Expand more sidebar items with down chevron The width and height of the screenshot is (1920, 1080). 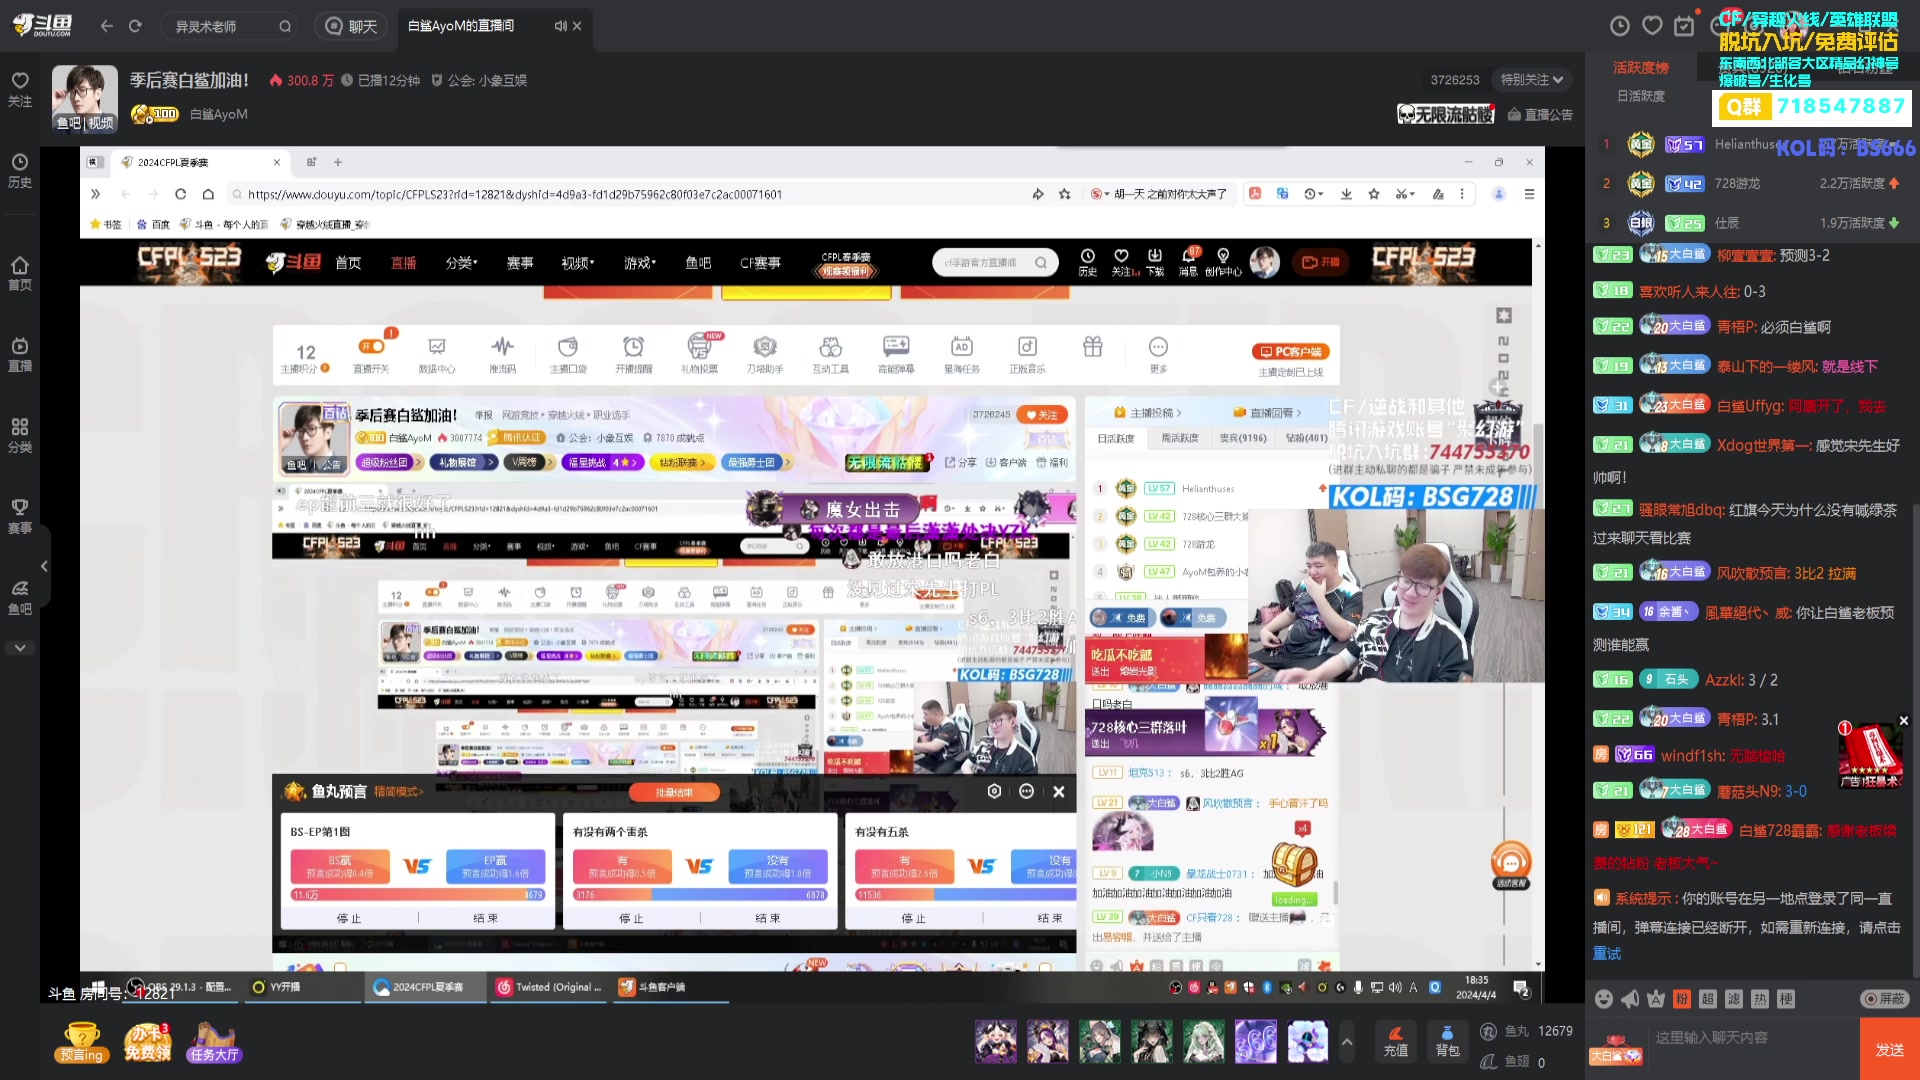coord(20,648)
